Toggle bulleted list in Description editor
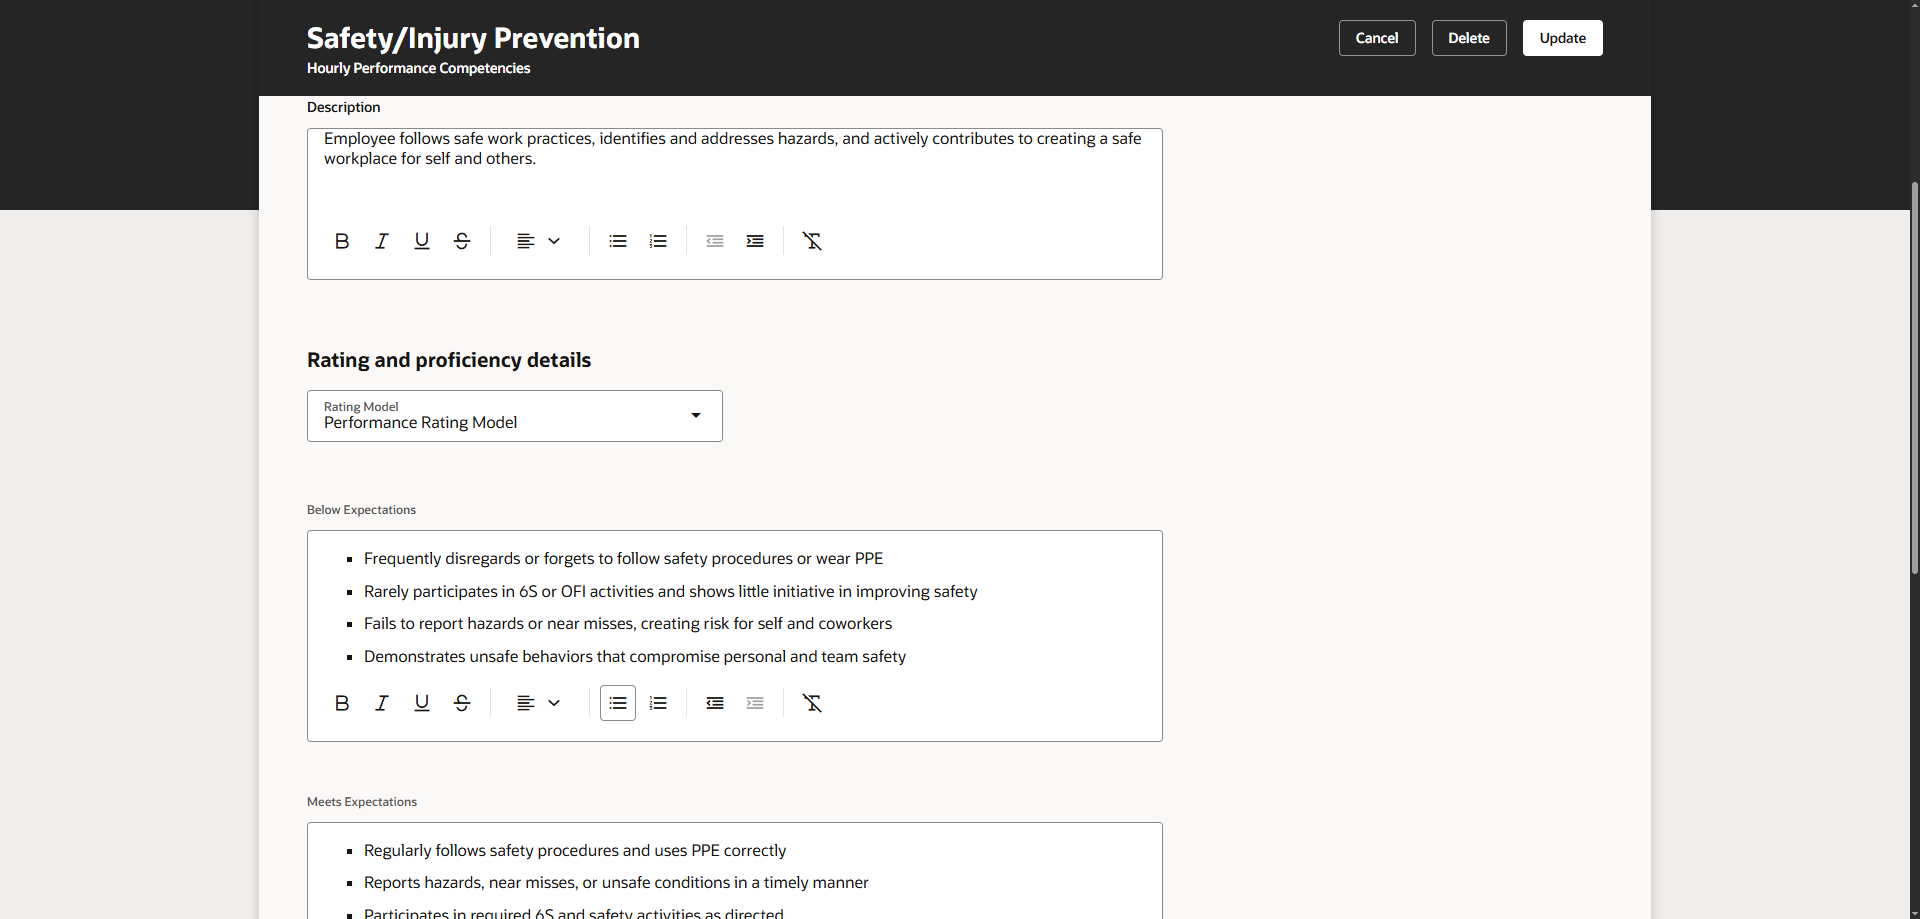1920x919 pixels. (618, 241)
